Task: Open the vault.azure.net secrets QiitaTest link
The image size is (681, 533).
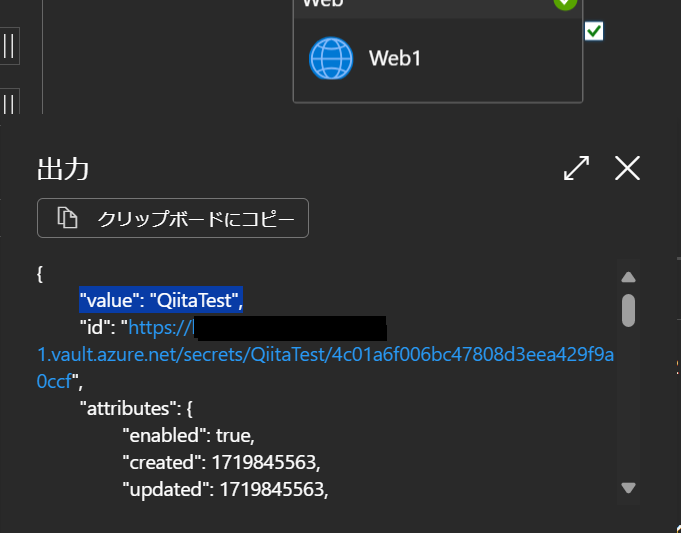Action: 325,354
